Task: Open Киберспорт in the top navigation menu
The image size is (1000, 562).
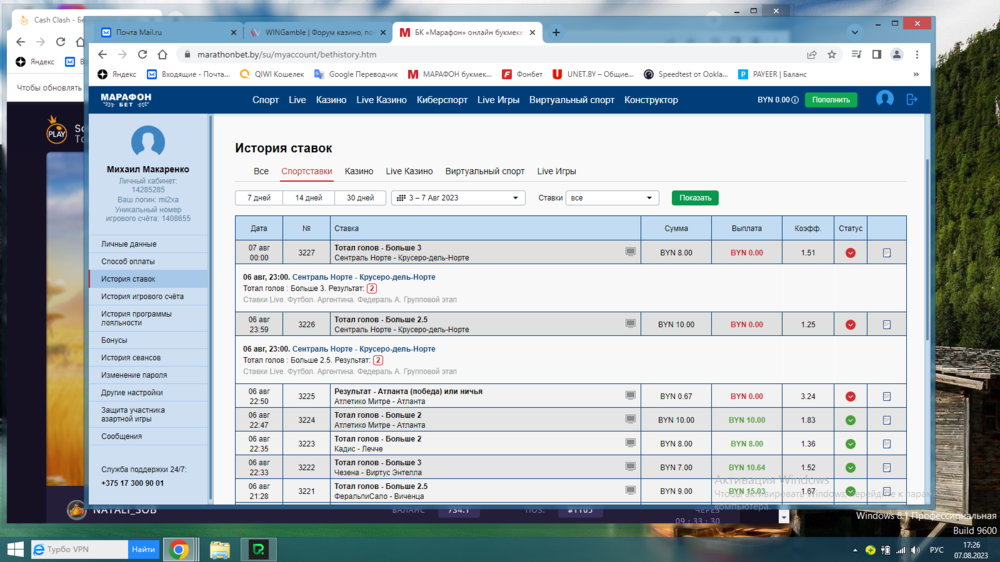Action: click(x=442, y=100)
